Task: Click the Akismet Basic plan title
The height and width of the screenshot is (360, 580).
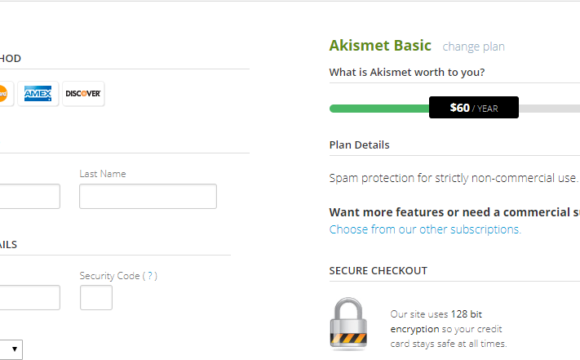Action: click(x=380, y=46)
